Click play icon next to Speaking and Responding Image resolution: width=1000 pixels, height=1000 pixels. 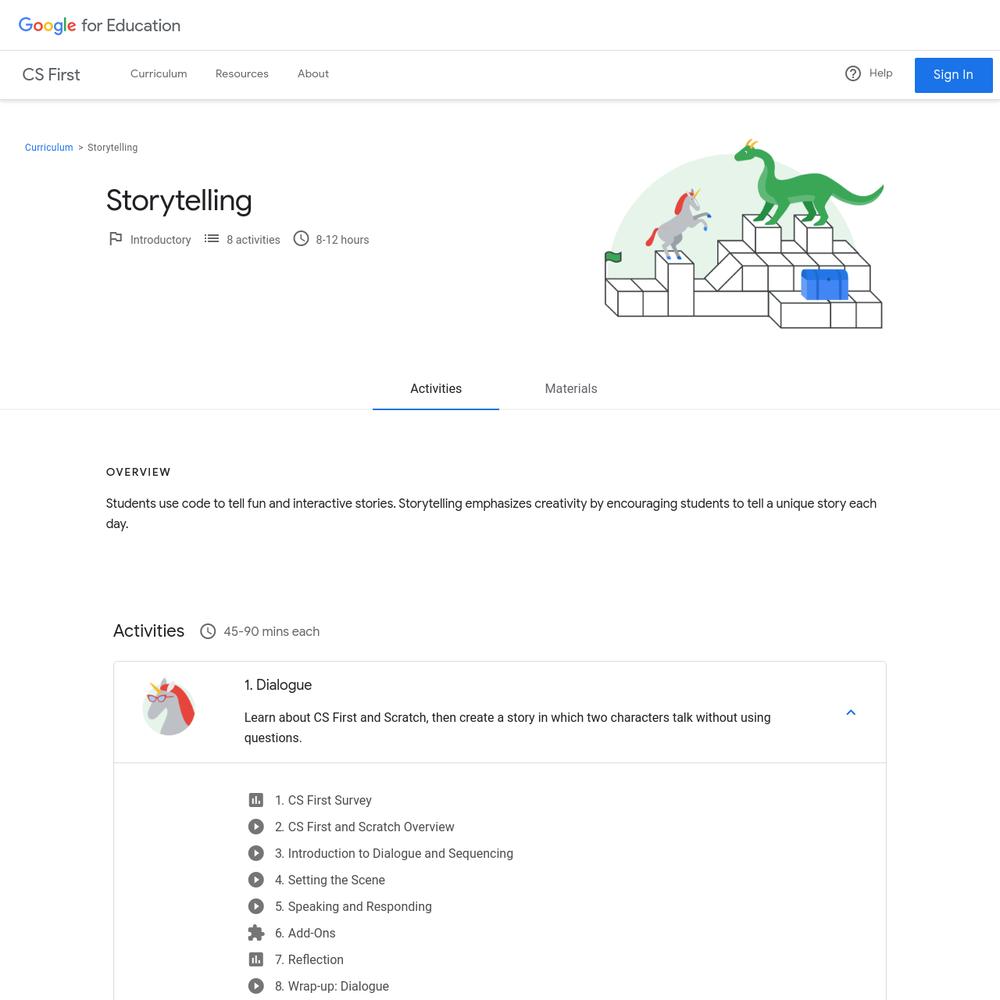tap(256, 906)
